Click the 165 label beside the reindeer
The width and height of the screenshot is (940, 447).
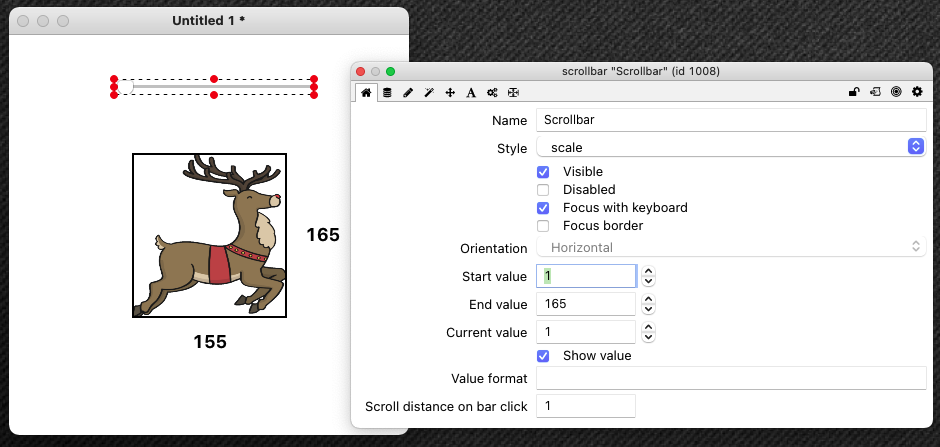pyautogui.click(x=323, y=235)
